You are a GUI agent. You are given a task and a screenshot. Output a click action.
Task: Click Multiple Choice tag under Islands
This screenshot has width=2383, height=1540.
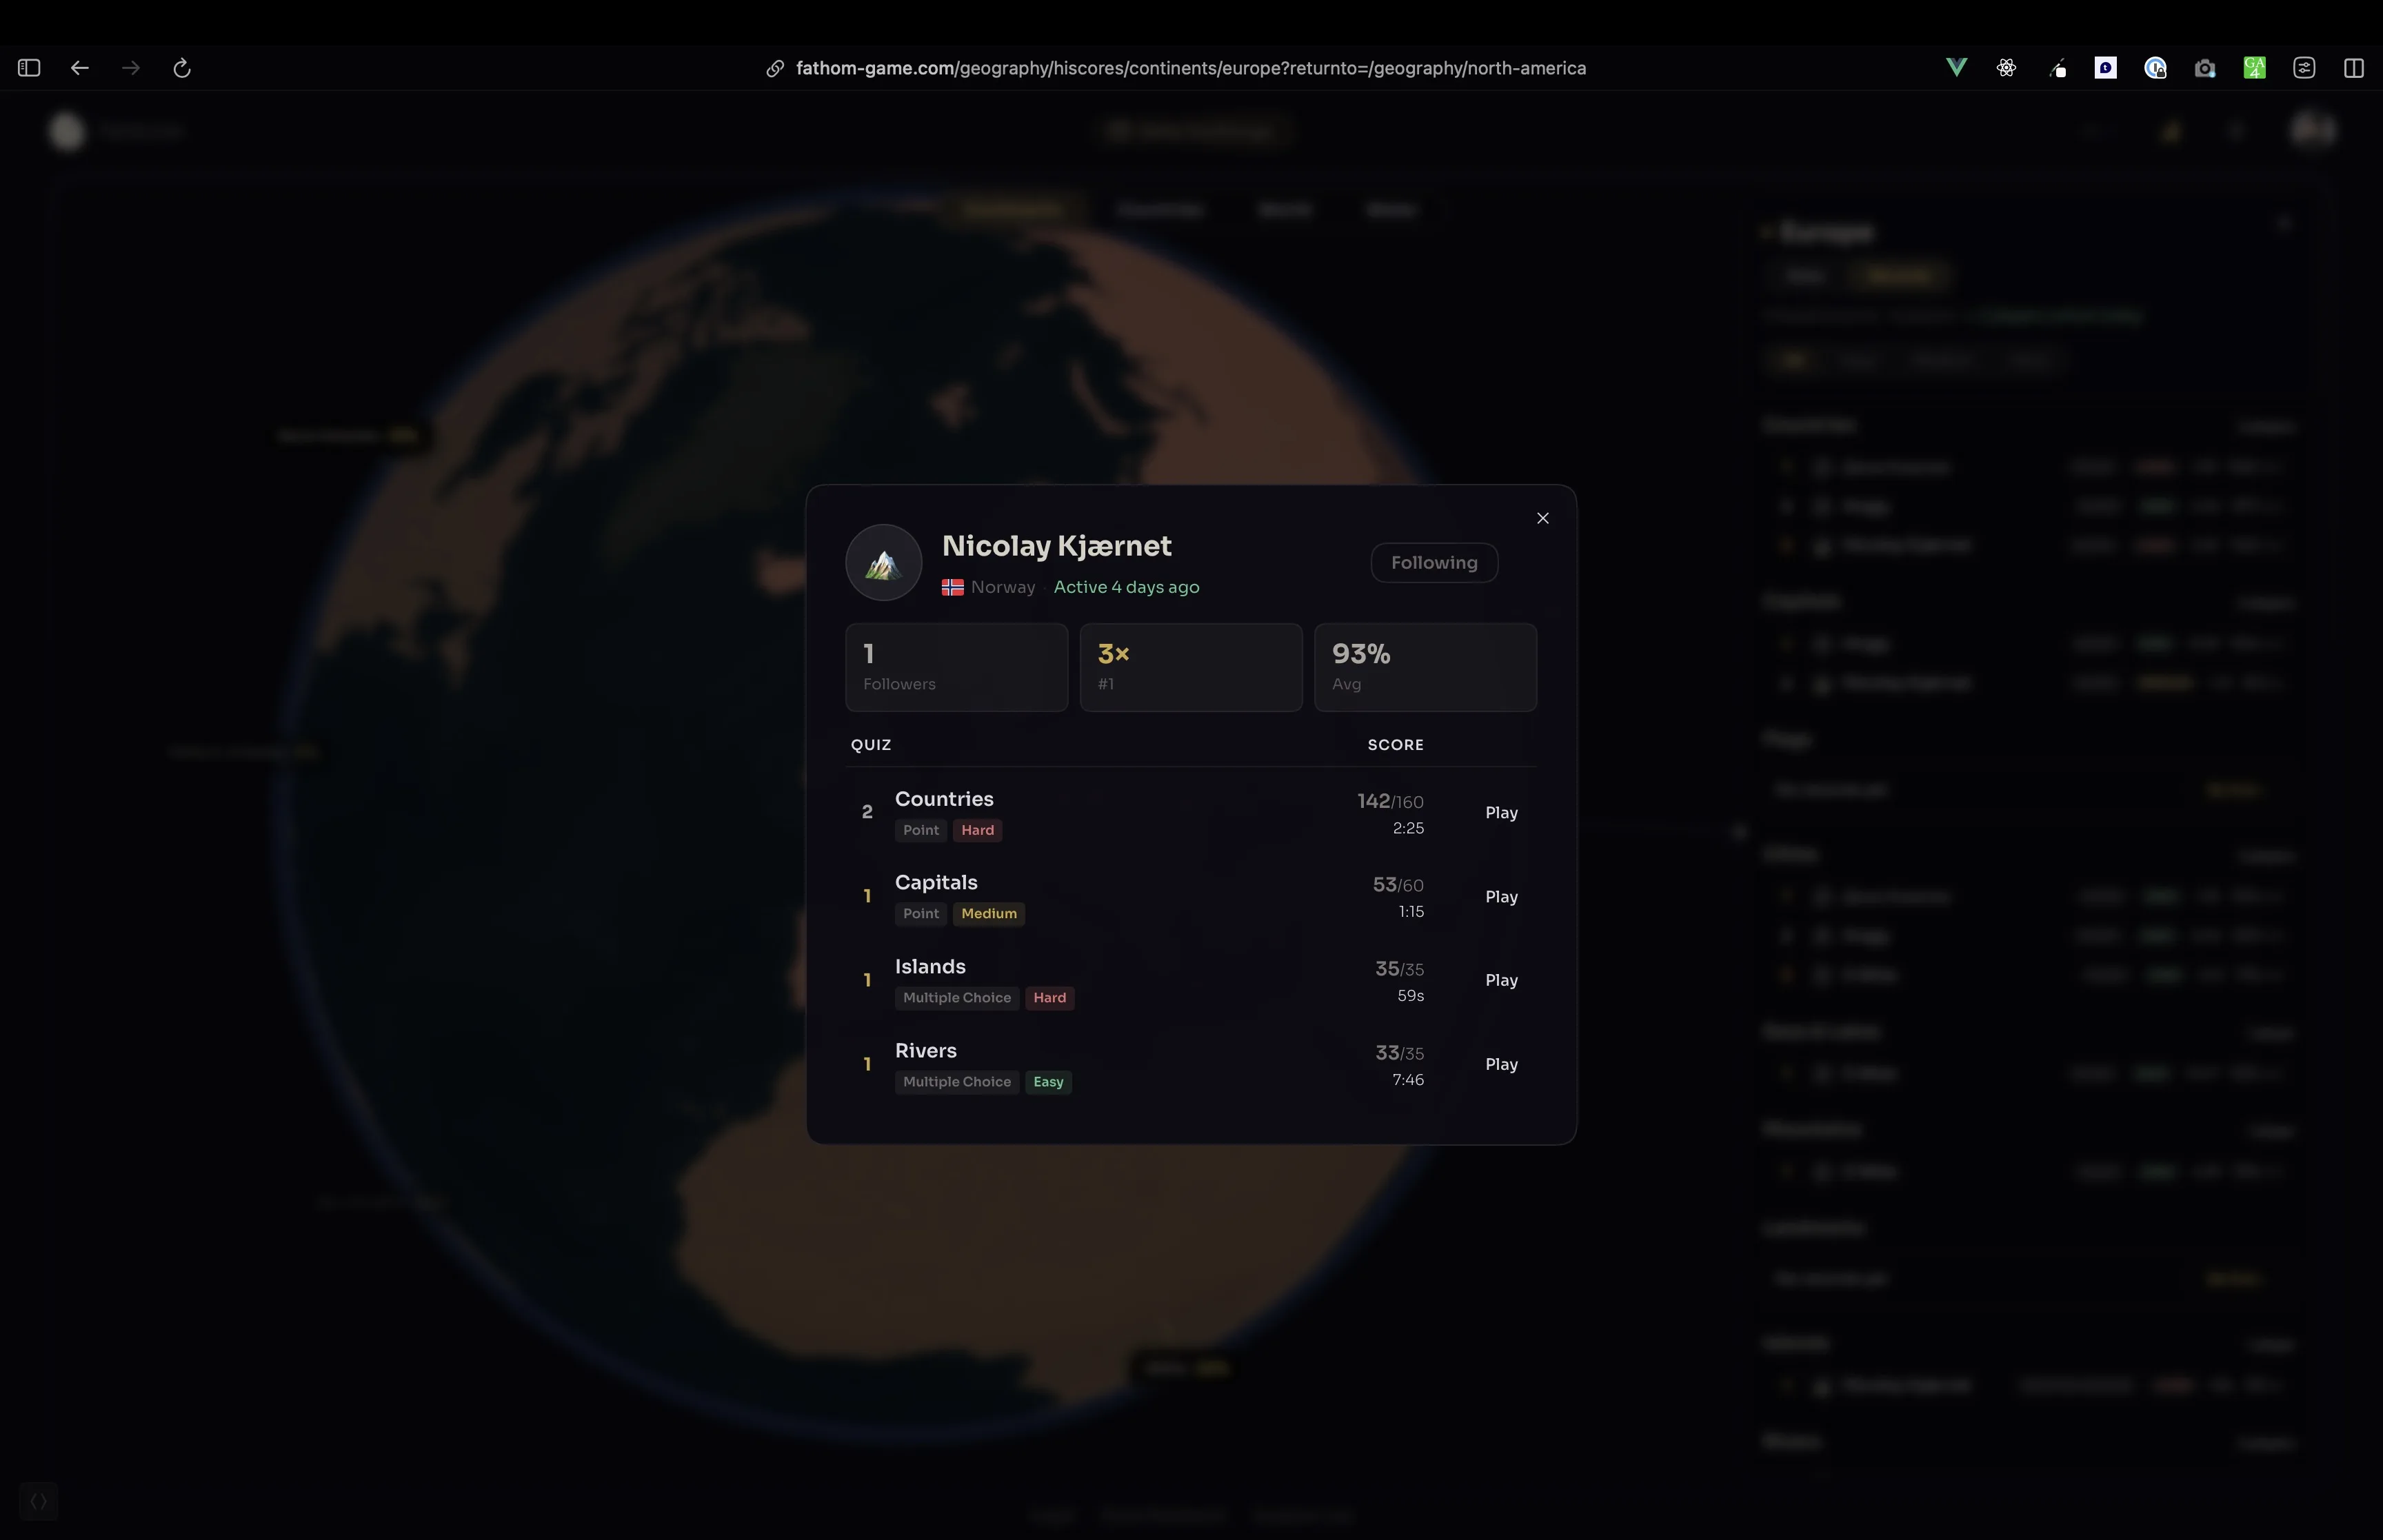[x=956, y=998]
